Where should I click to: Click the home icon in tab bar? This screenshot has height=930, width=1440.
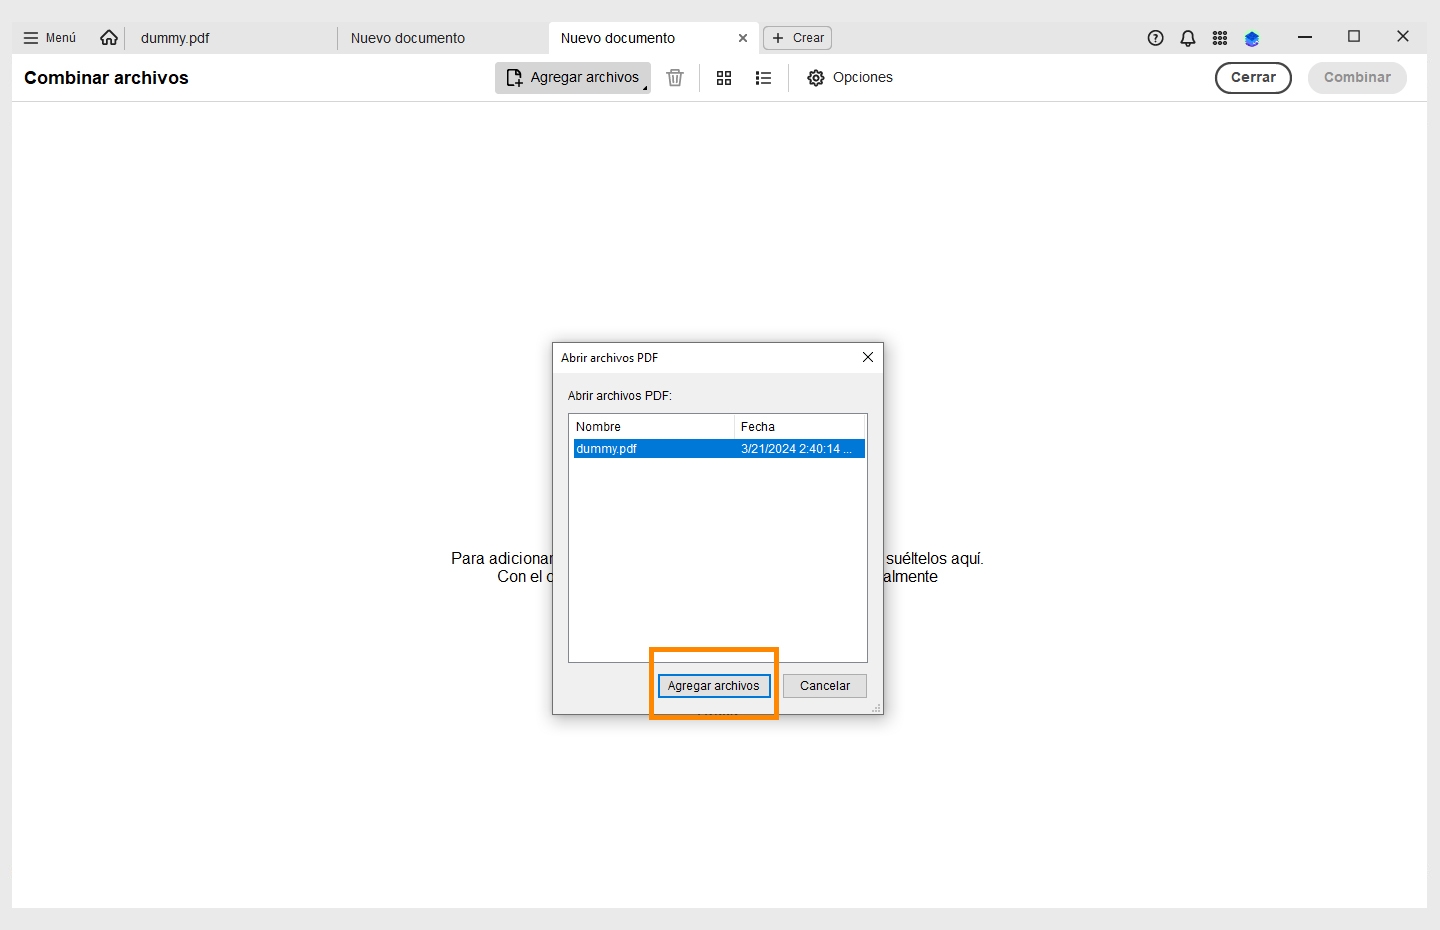(109, 38)
